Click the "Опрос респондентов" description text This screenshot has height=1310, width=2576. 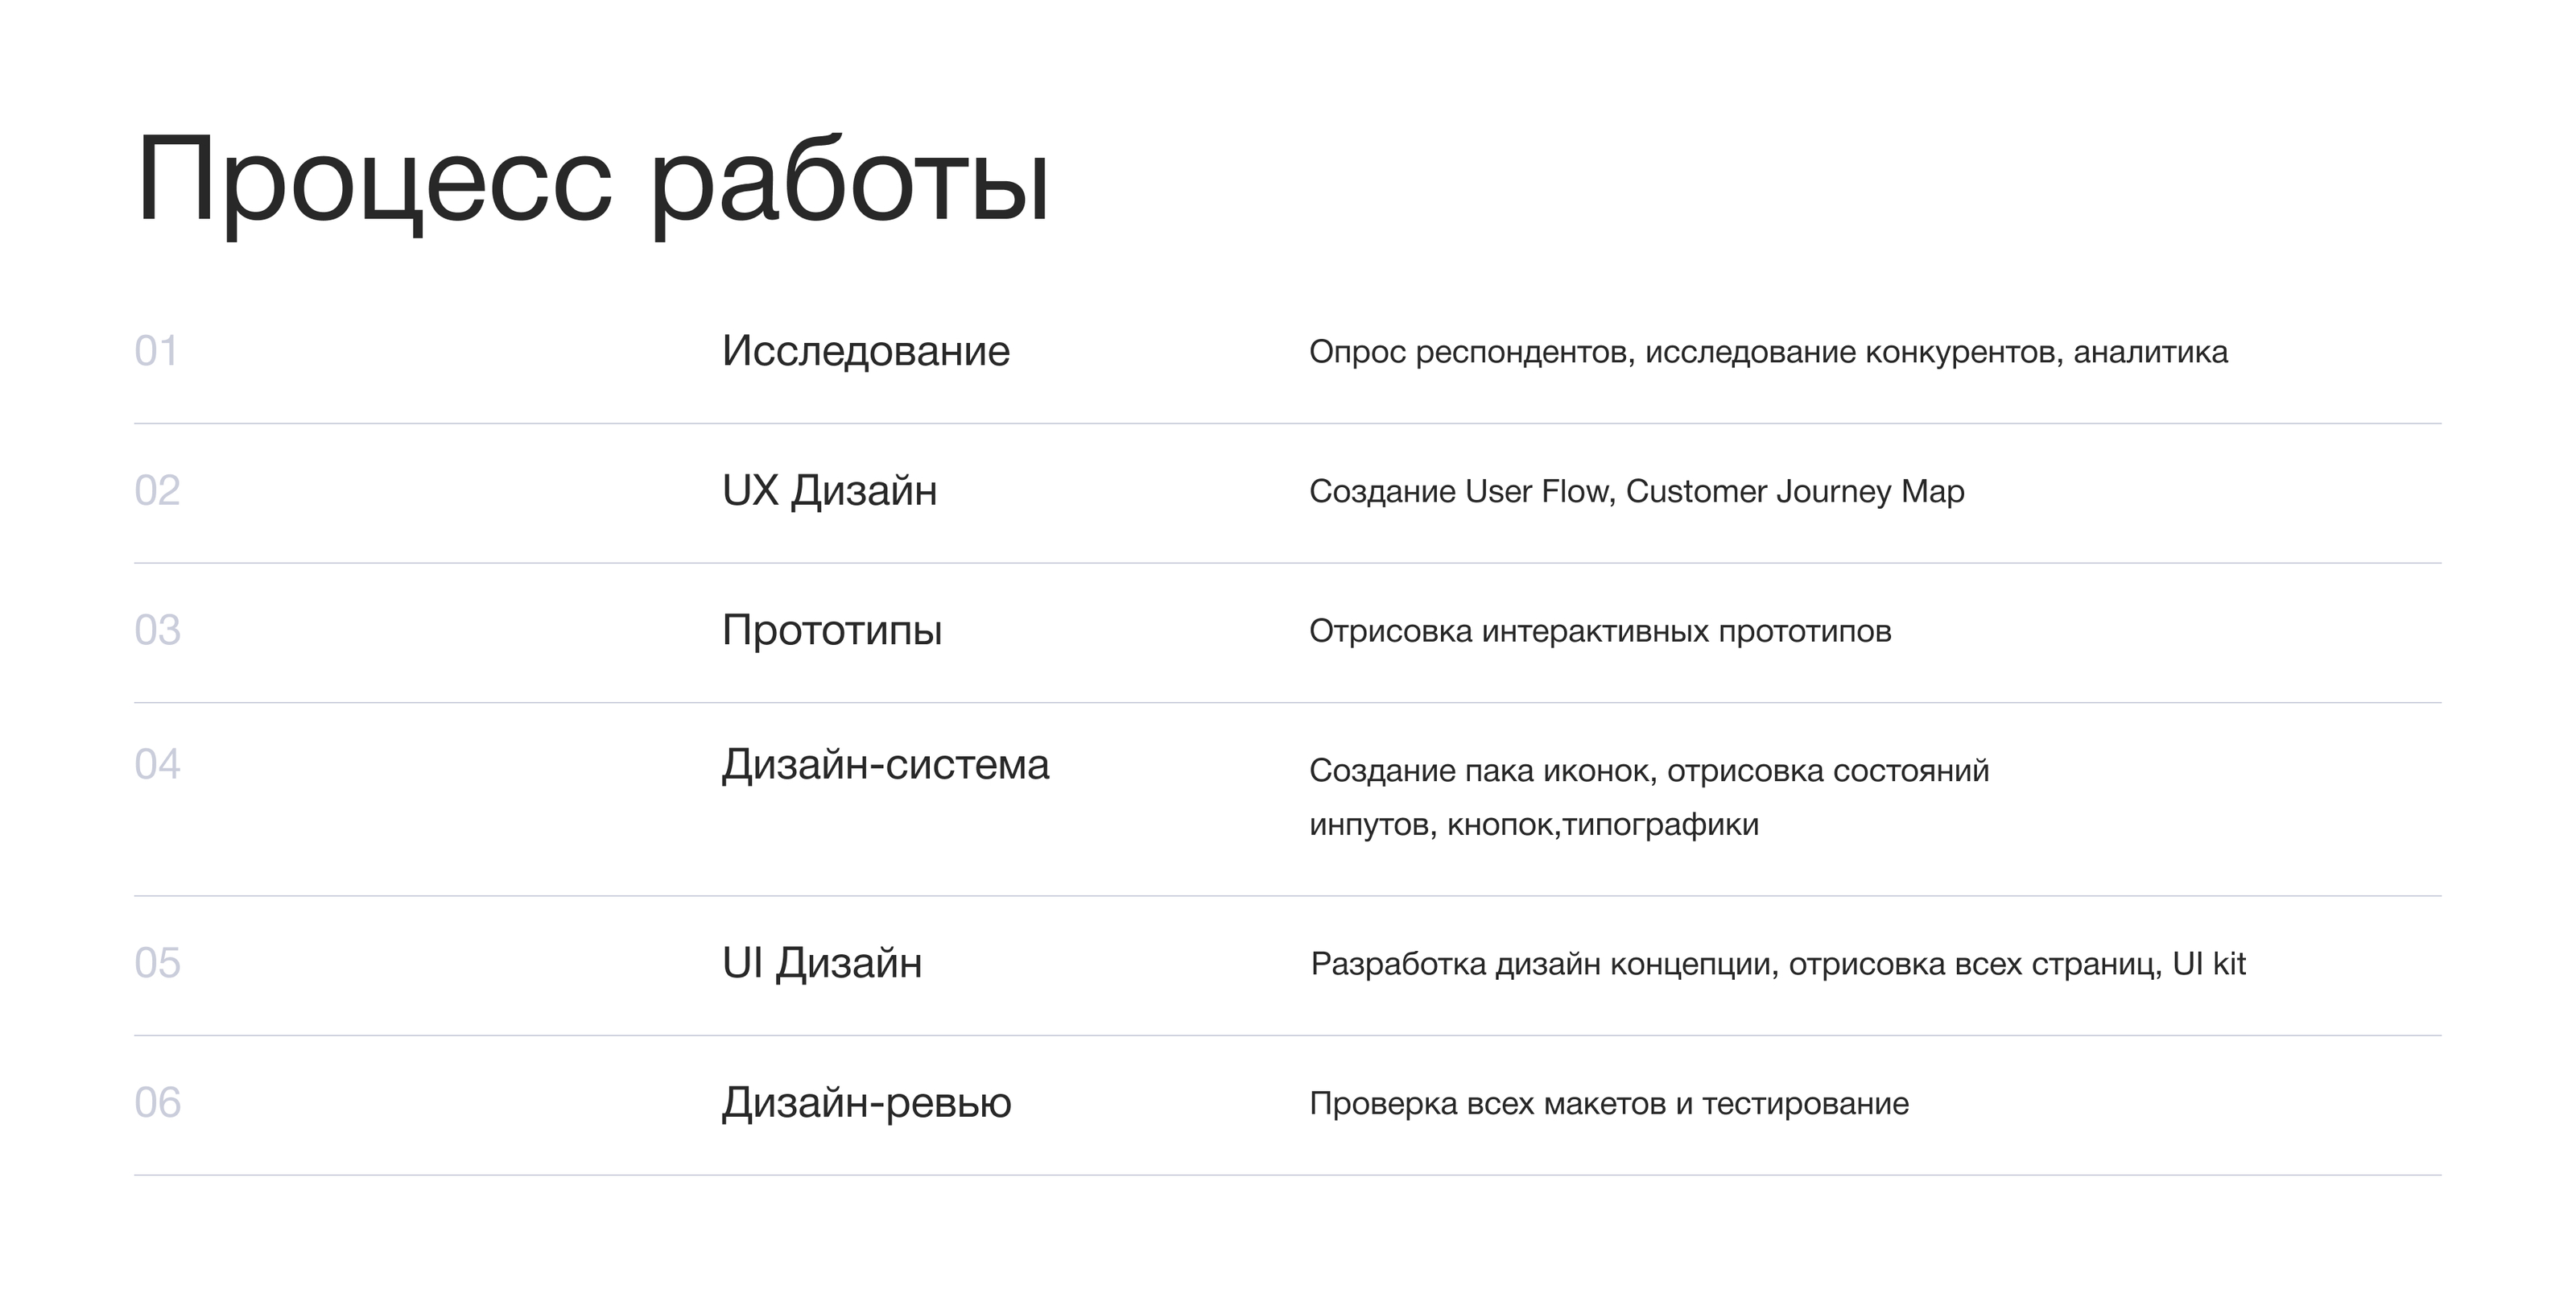click(1768, 352)
